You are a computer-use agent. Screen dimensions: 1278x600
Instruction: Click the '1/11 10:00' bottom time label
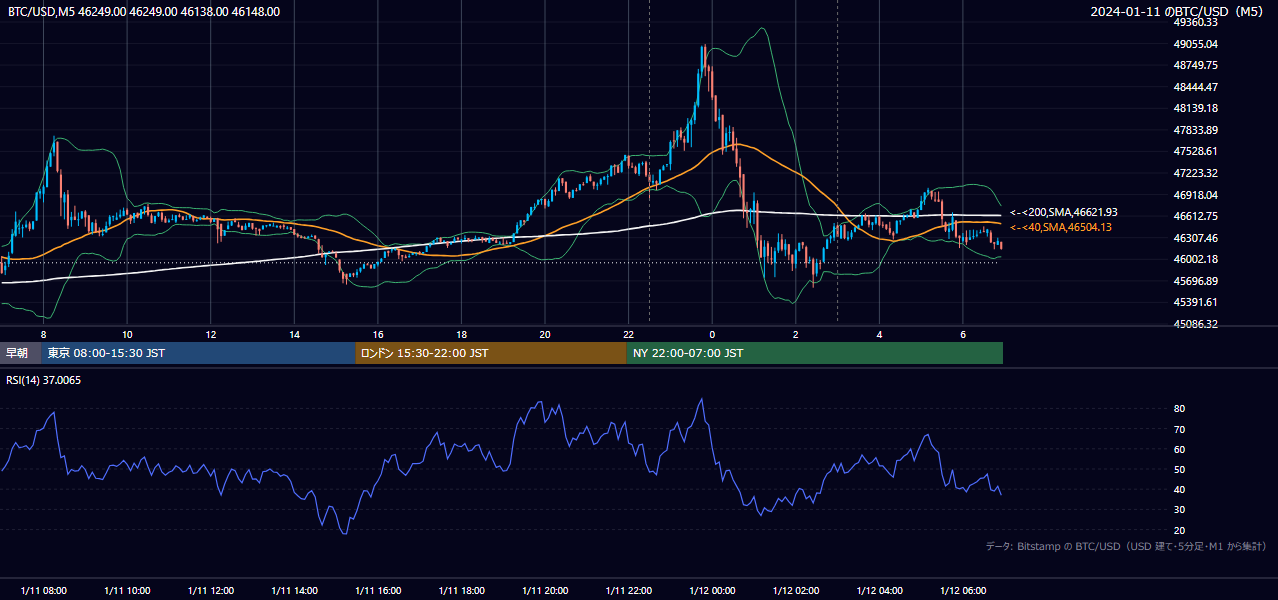[127, 591]
